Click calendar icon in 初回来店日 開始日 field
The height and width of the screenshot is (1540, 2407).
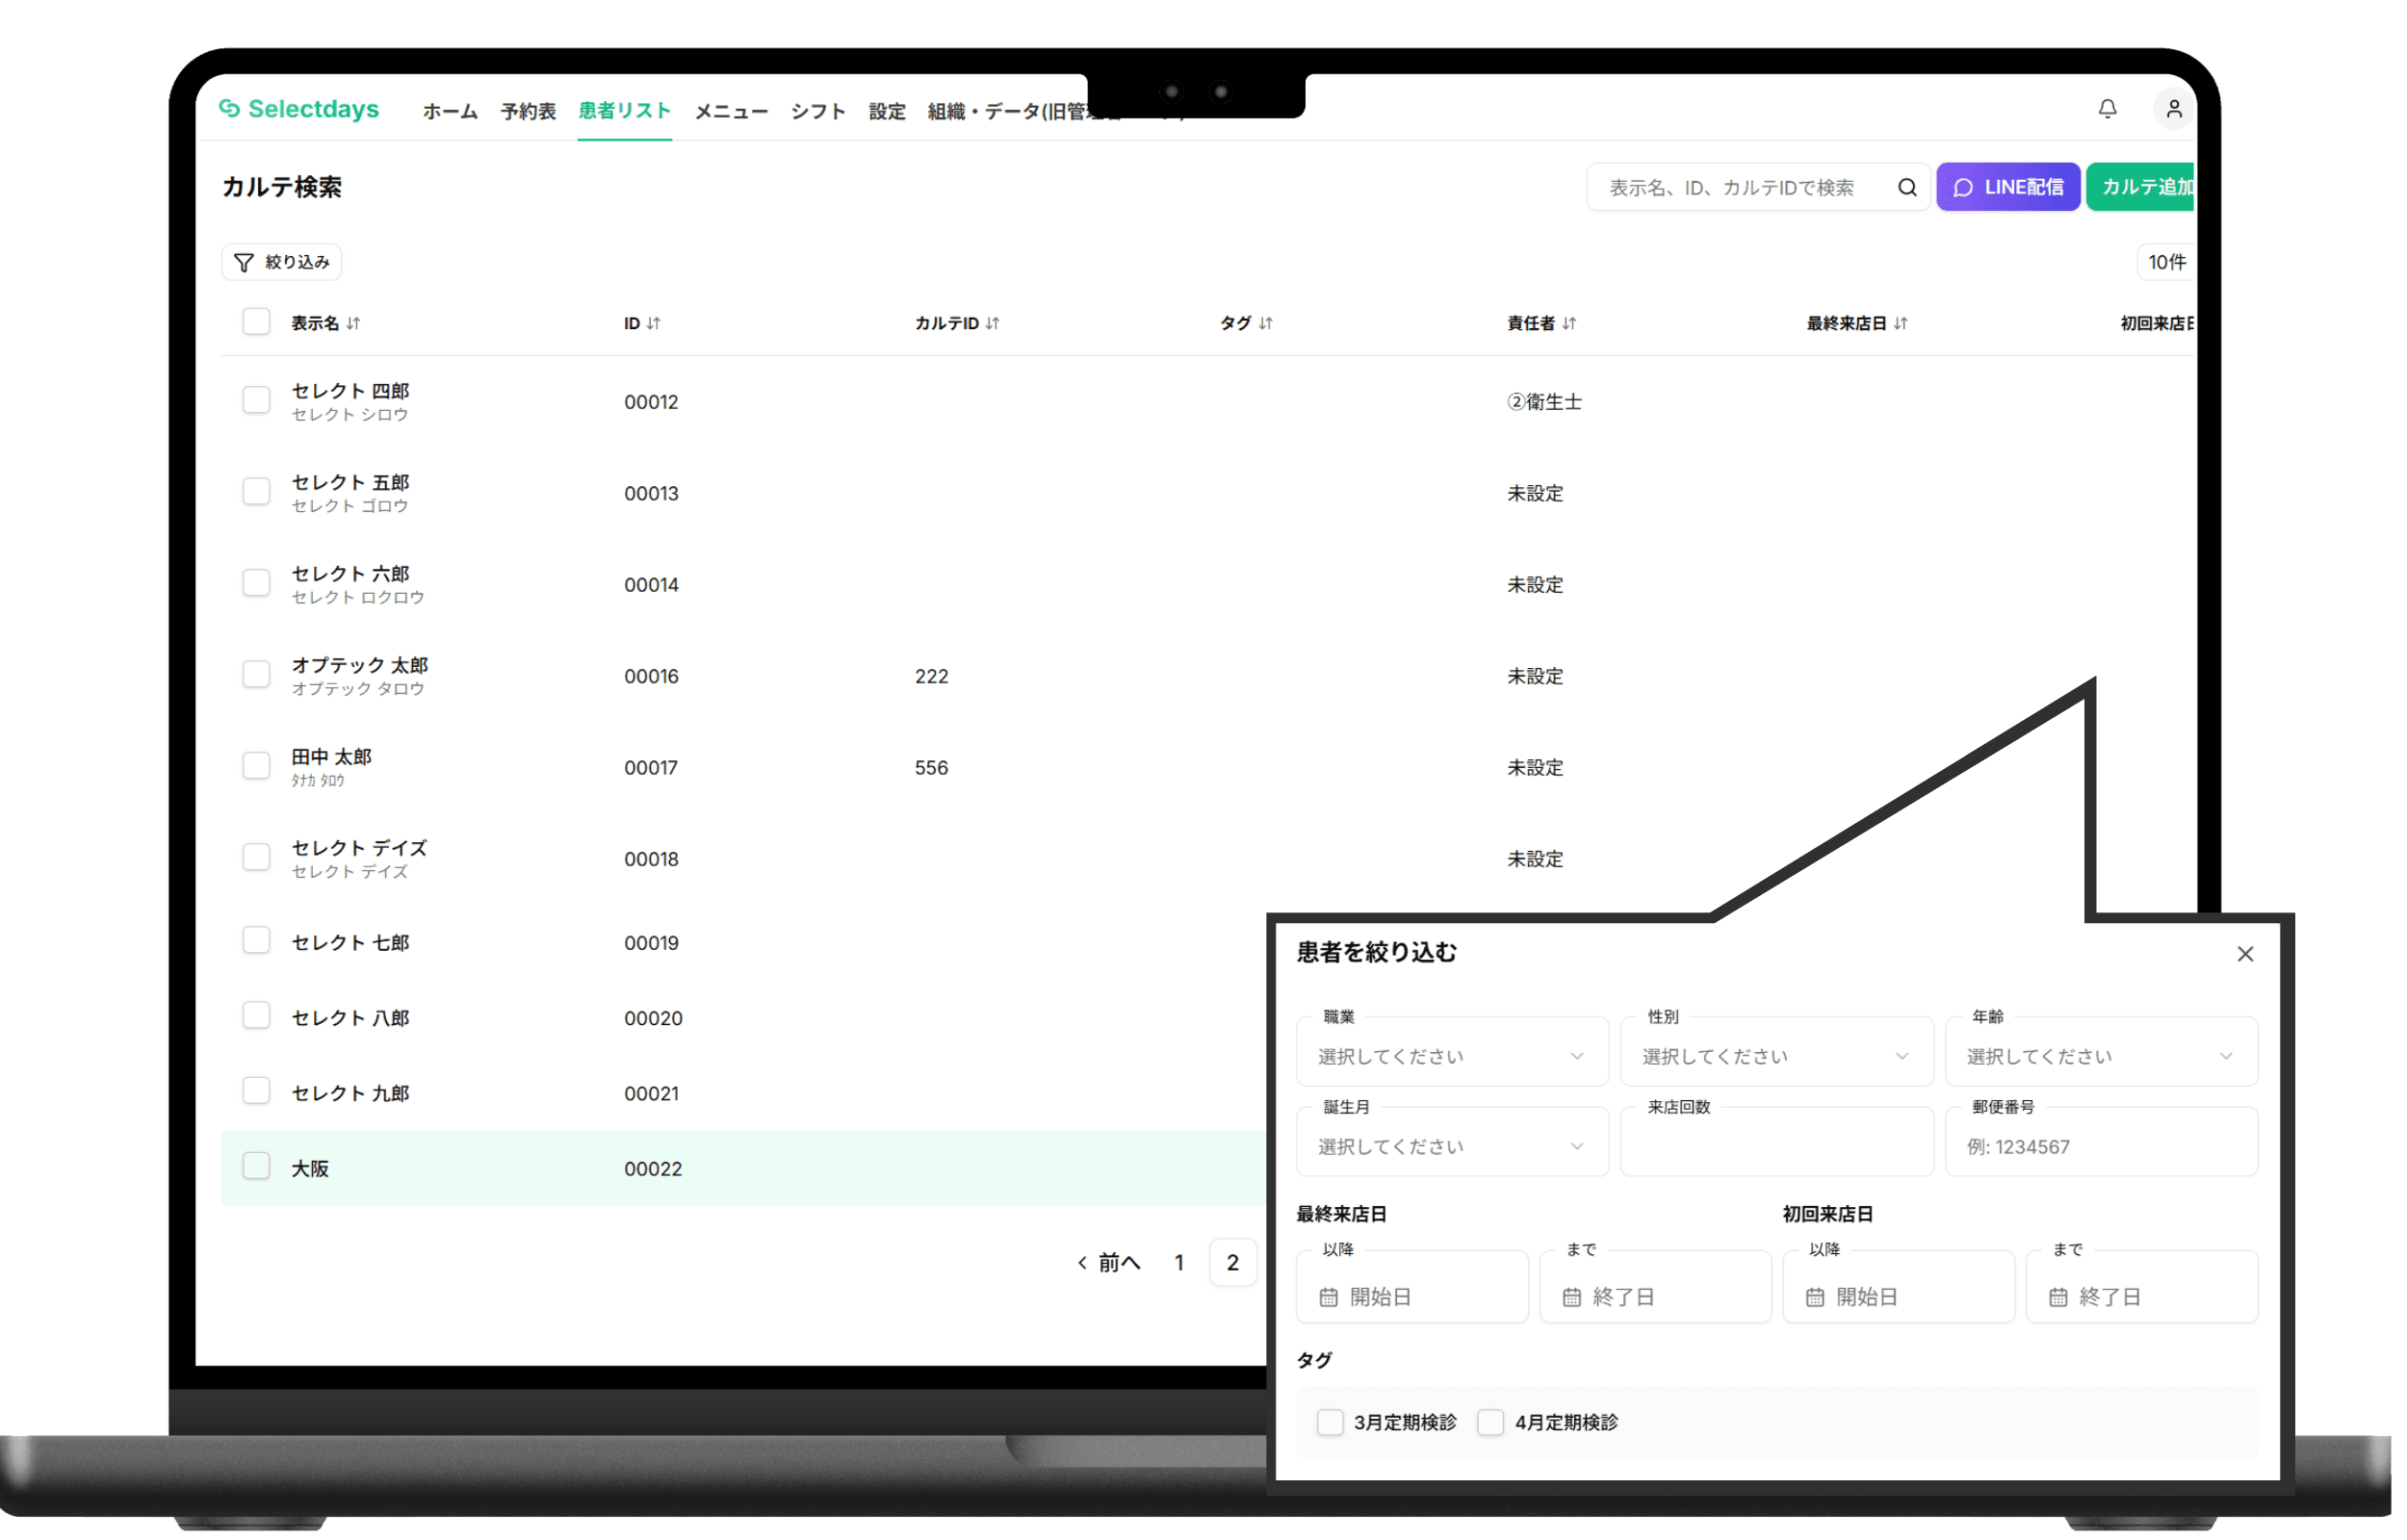click(1814, 1297)
